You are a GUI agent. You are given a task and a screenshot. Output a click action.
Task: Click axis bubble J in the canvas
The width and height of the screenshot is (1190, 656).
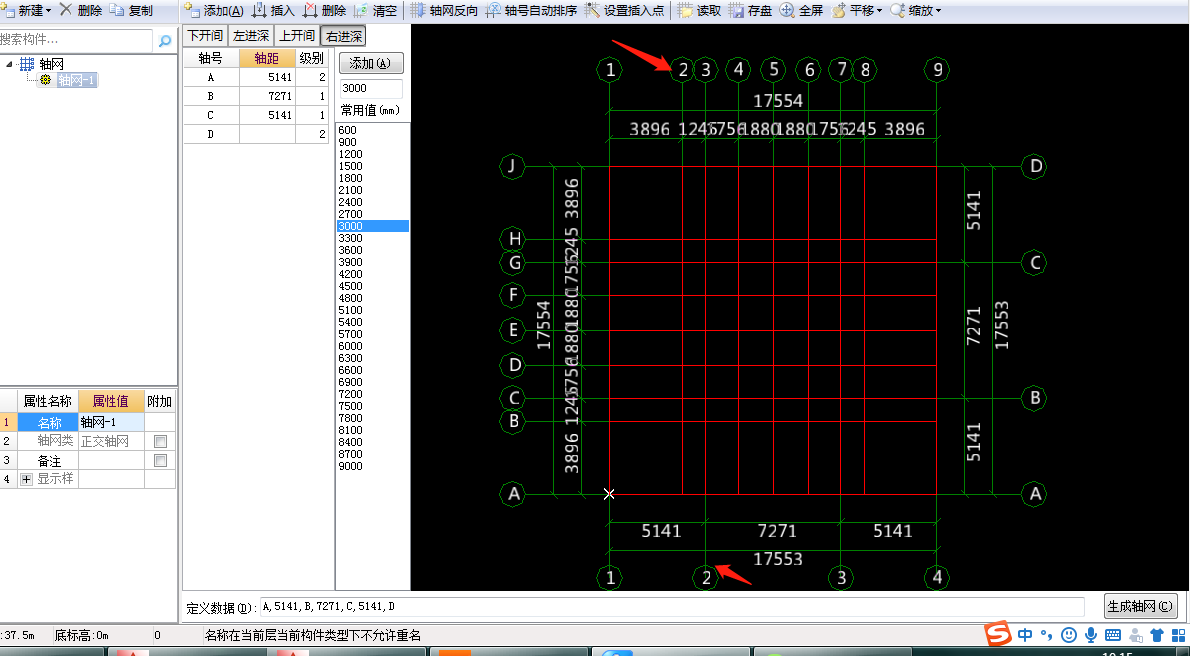click(514, 166)
